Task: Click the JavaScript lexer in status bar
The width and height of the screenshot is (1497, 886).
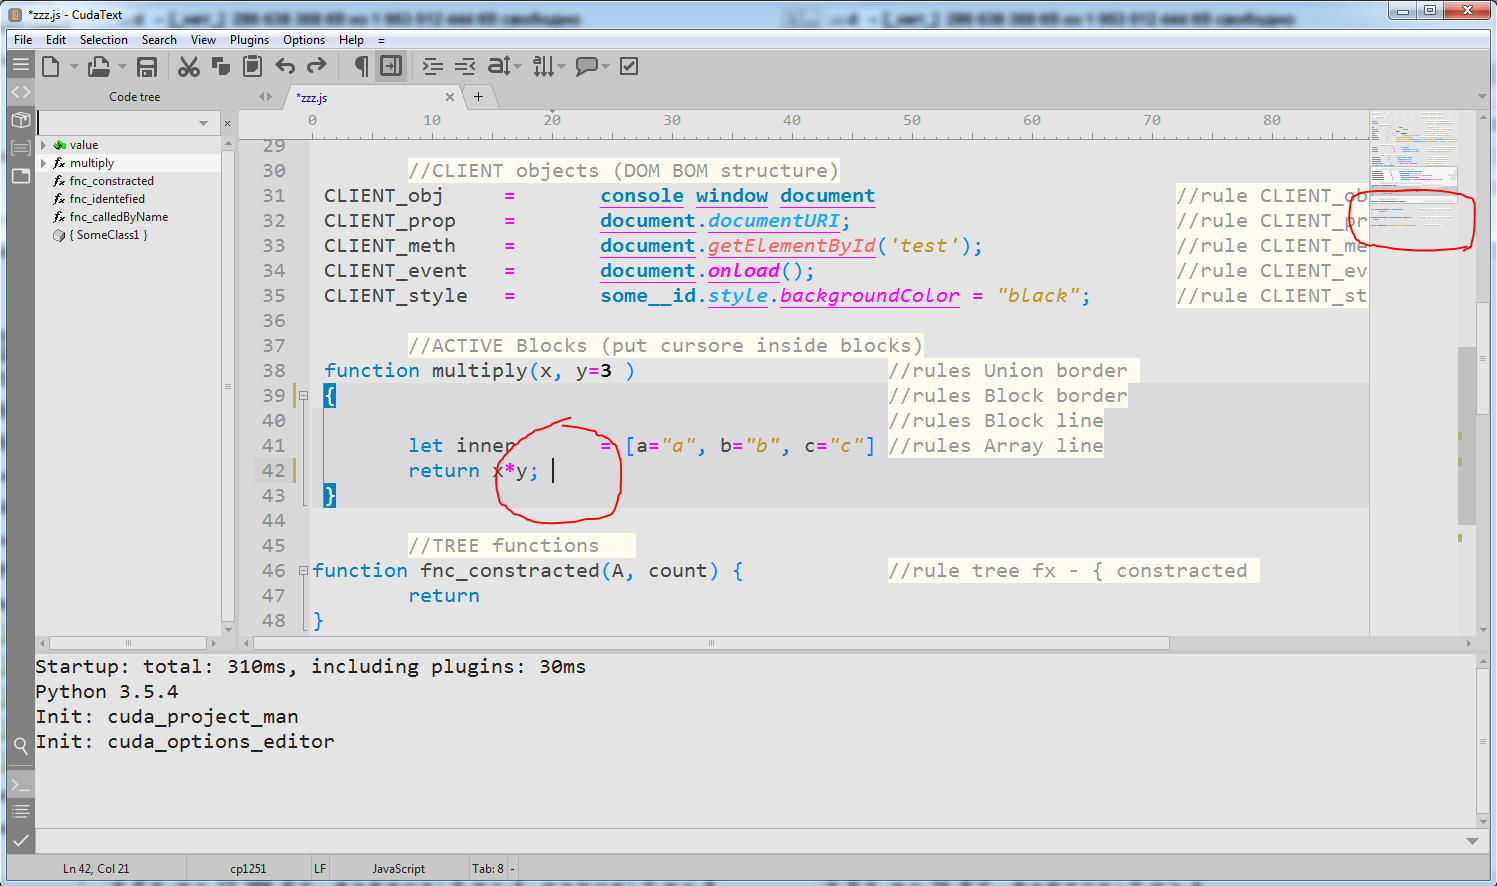Action: click(398, 869)
